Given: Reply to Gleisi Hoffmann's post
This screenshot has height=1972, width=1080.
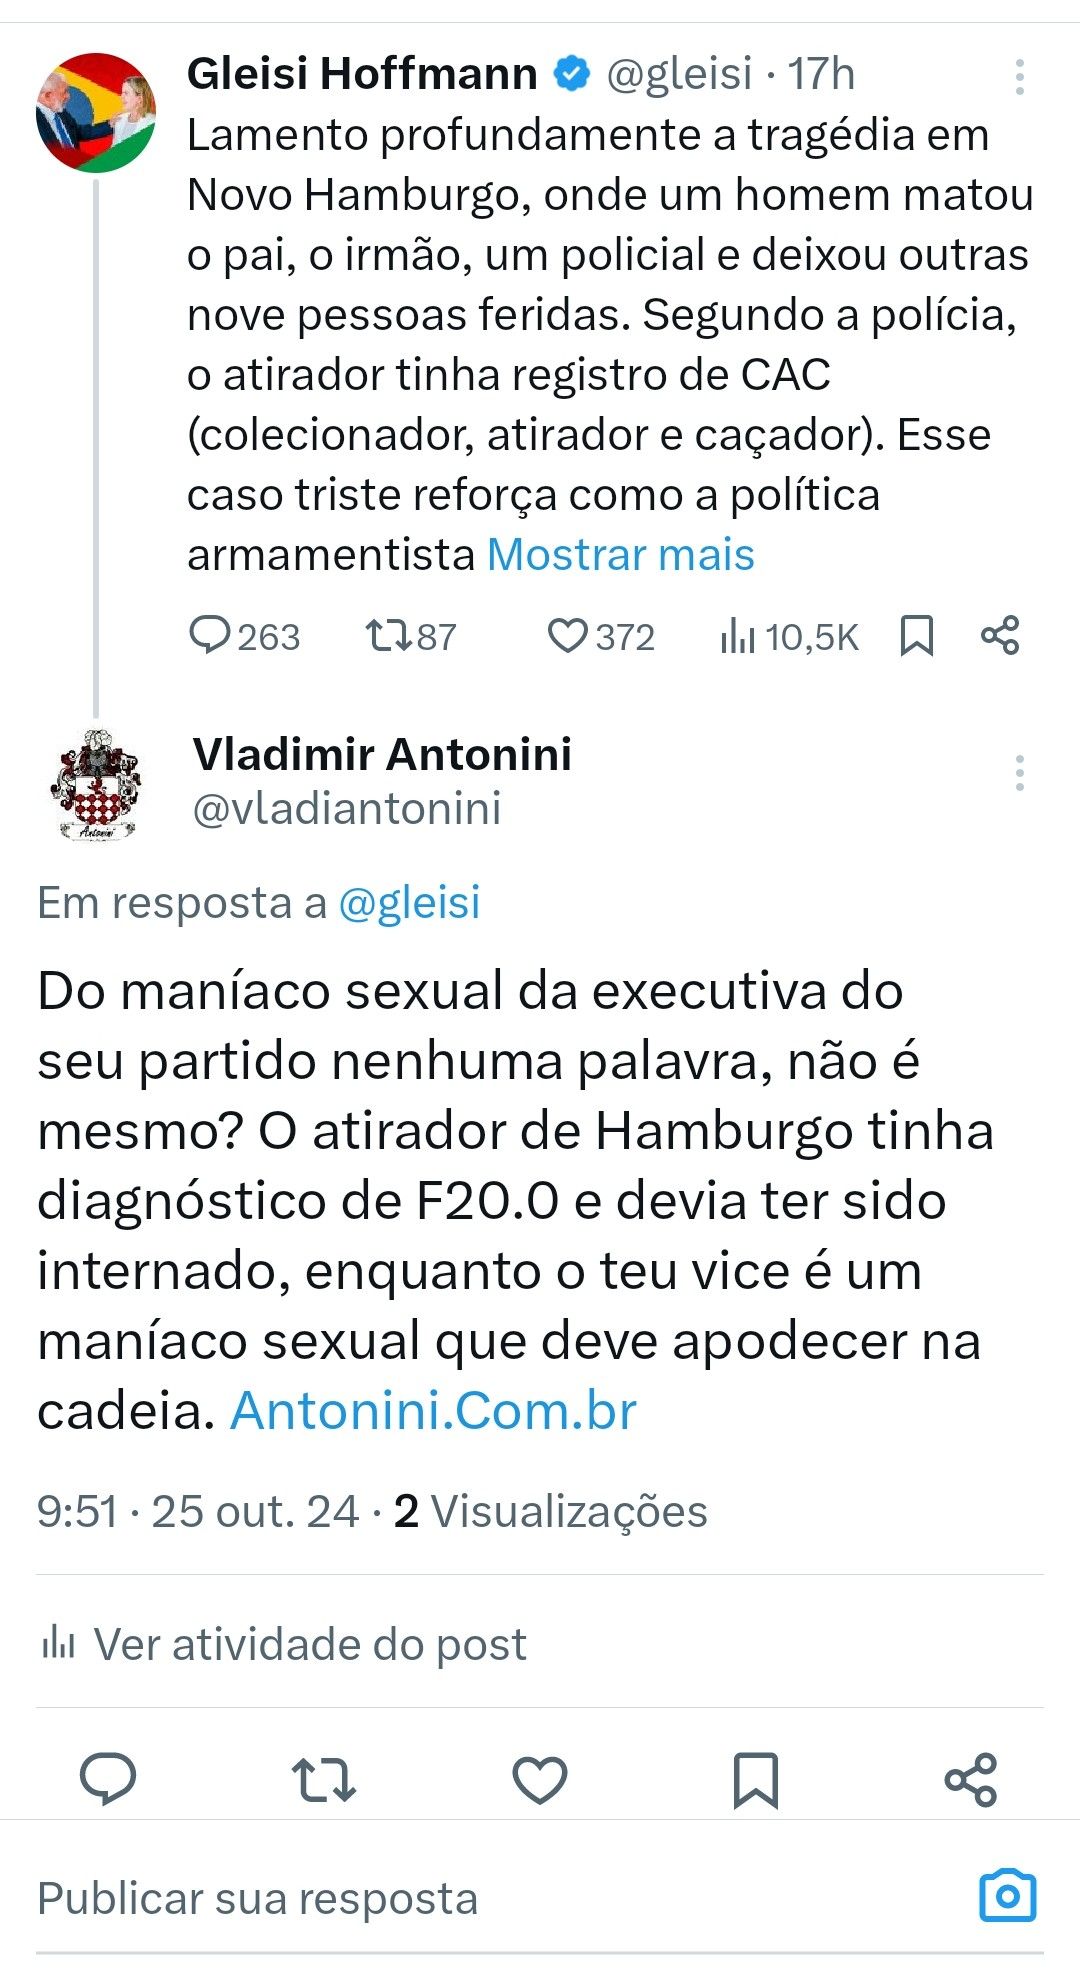Looking at the screenshot, I should click(x=210, y=635).
